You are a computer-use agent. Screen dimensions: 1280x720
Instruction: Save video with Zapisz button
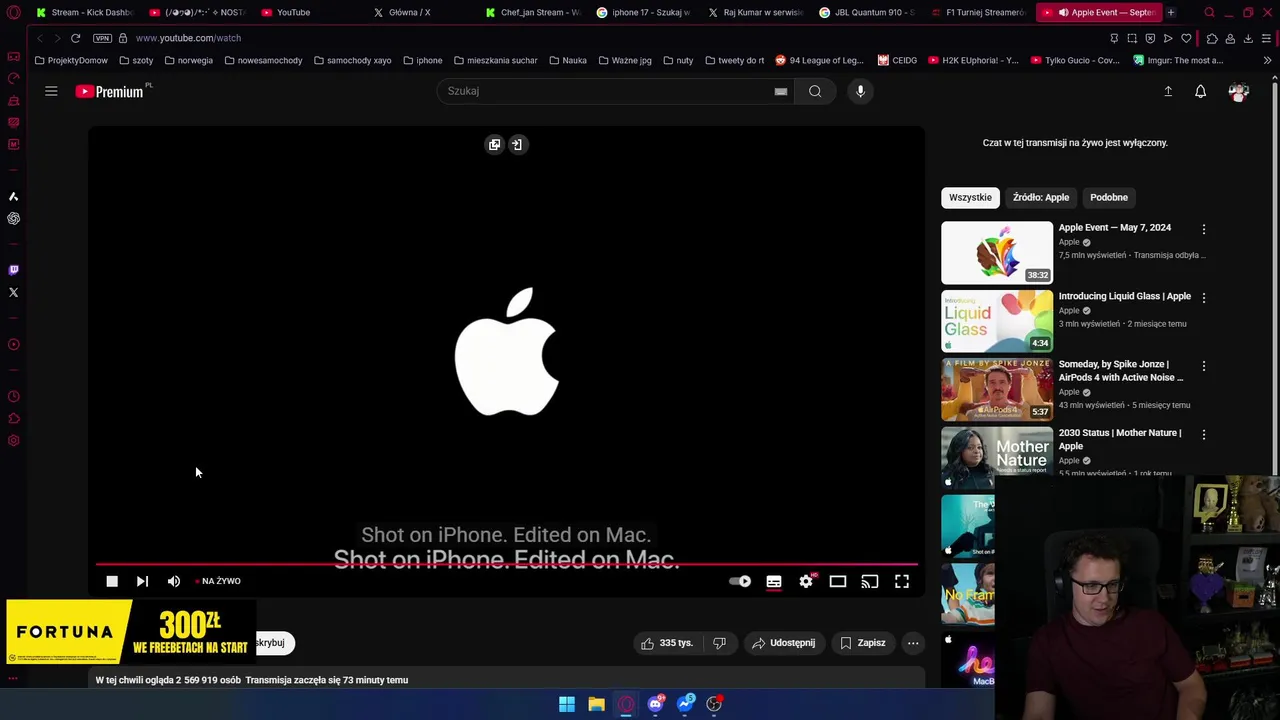(862, 643)
